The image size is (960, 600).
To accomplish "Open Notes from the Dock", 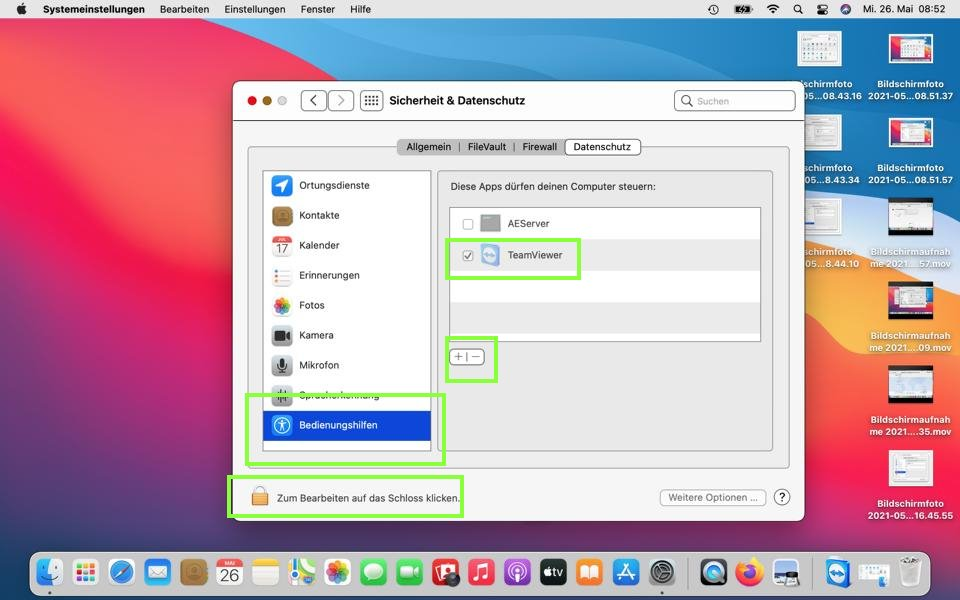I will [x=266, y=573].
